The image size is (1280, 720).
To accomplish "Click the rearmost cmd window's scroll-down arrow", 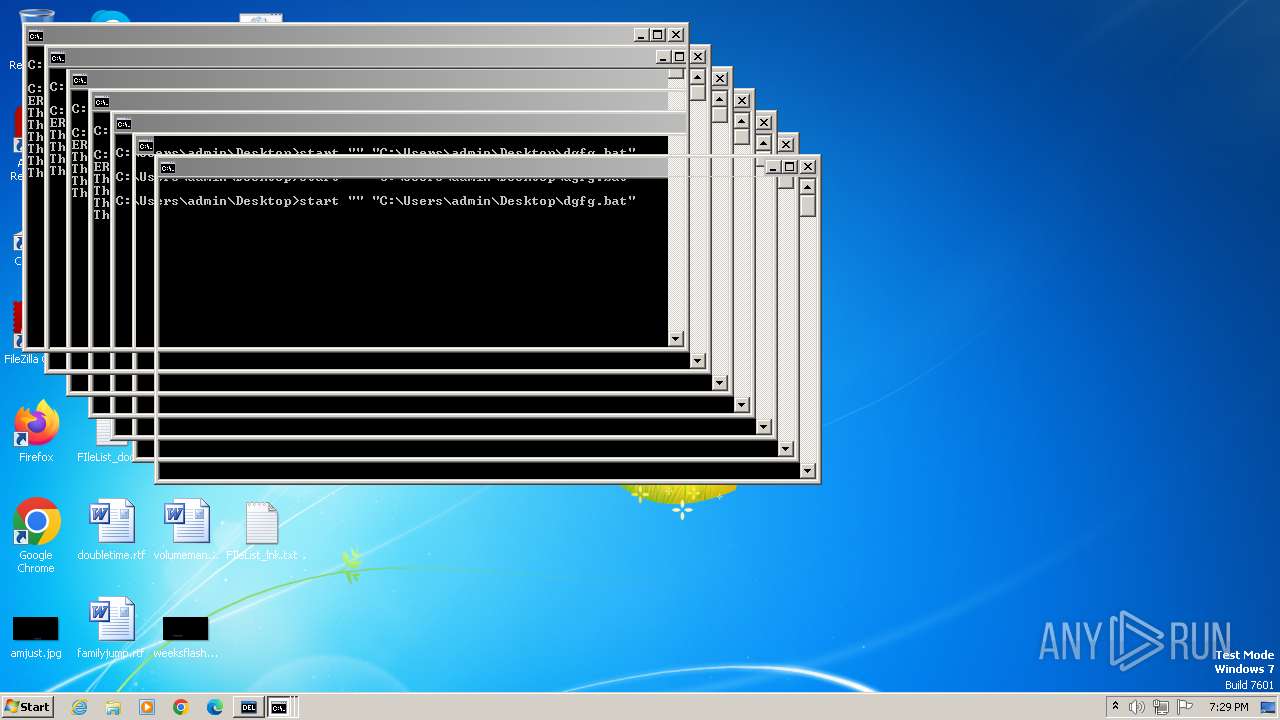I will click(x=676, y=339).
